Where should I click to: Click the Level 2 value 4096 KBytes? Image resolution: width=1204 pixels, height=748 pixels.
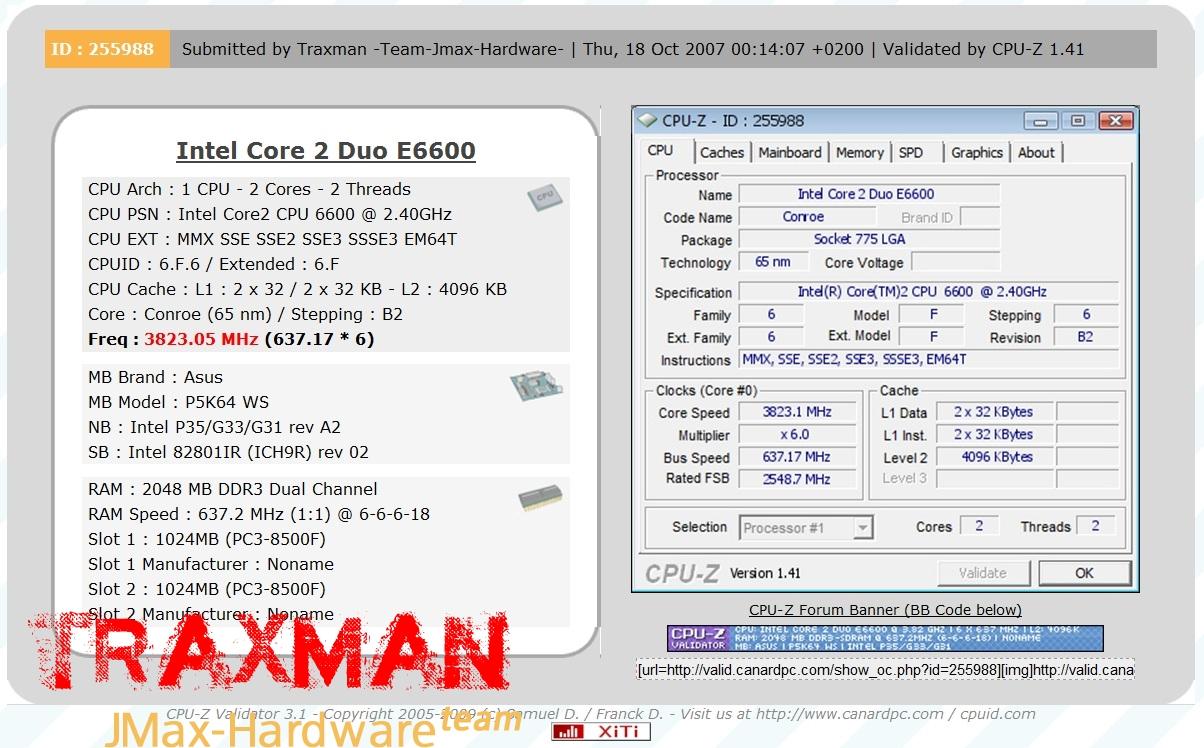(x=993, y=457)
